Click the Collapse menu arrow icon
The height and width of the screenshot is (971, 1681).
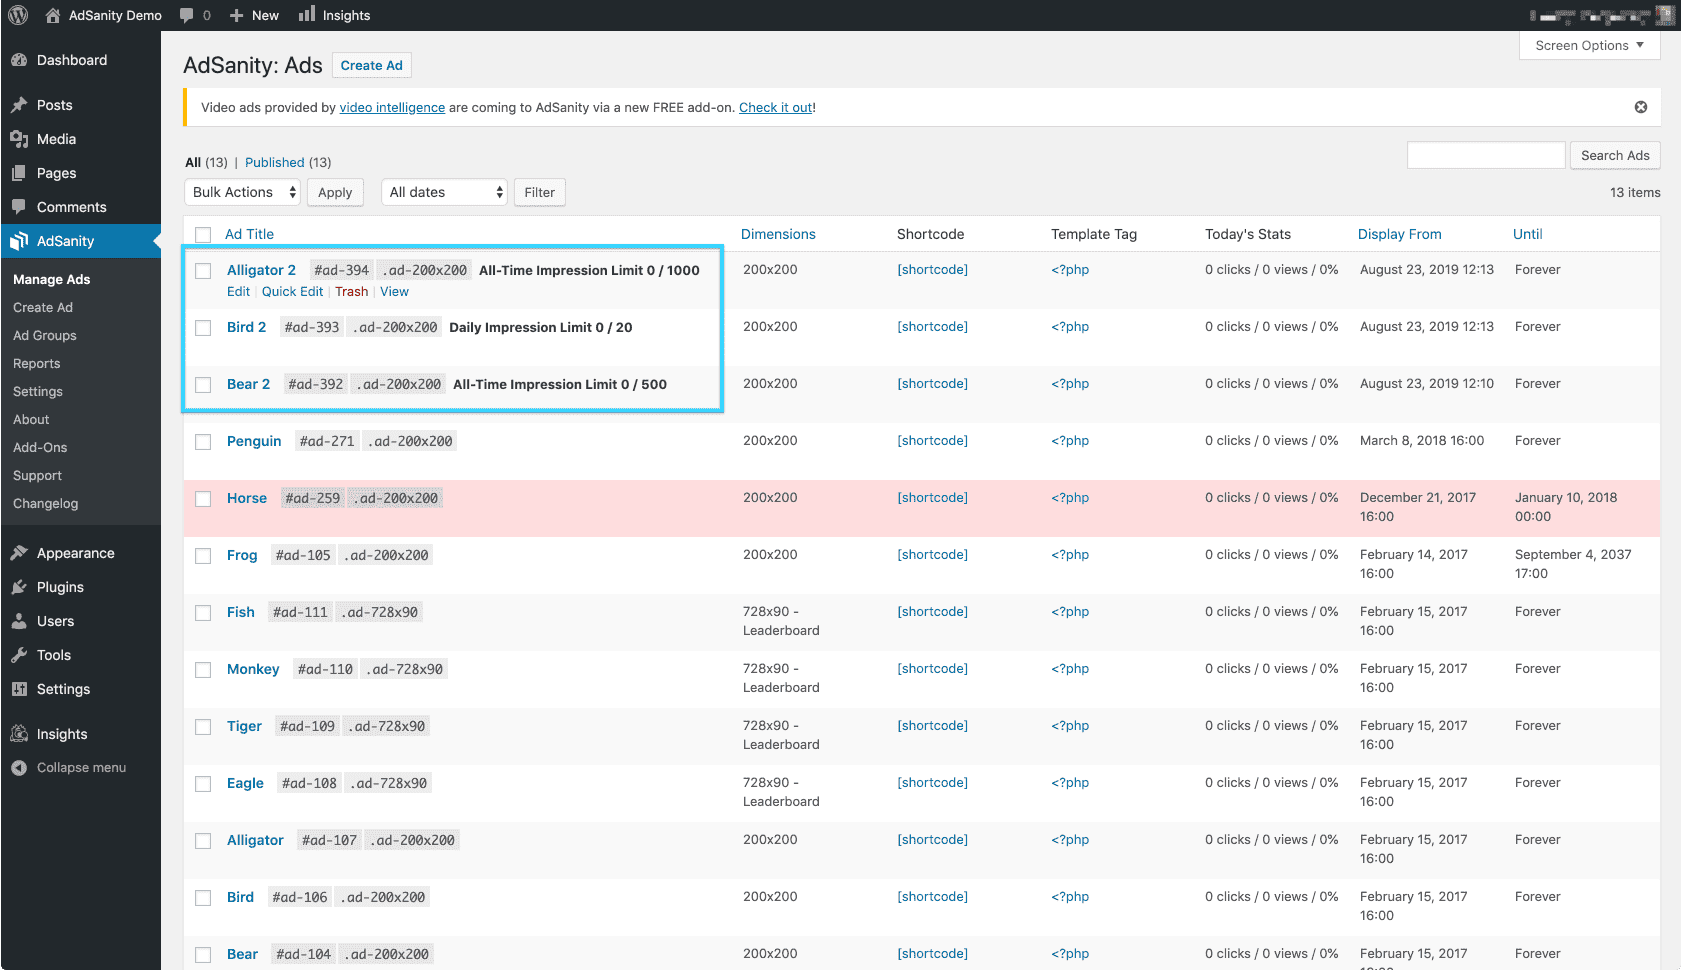click(x=19, y=768)
